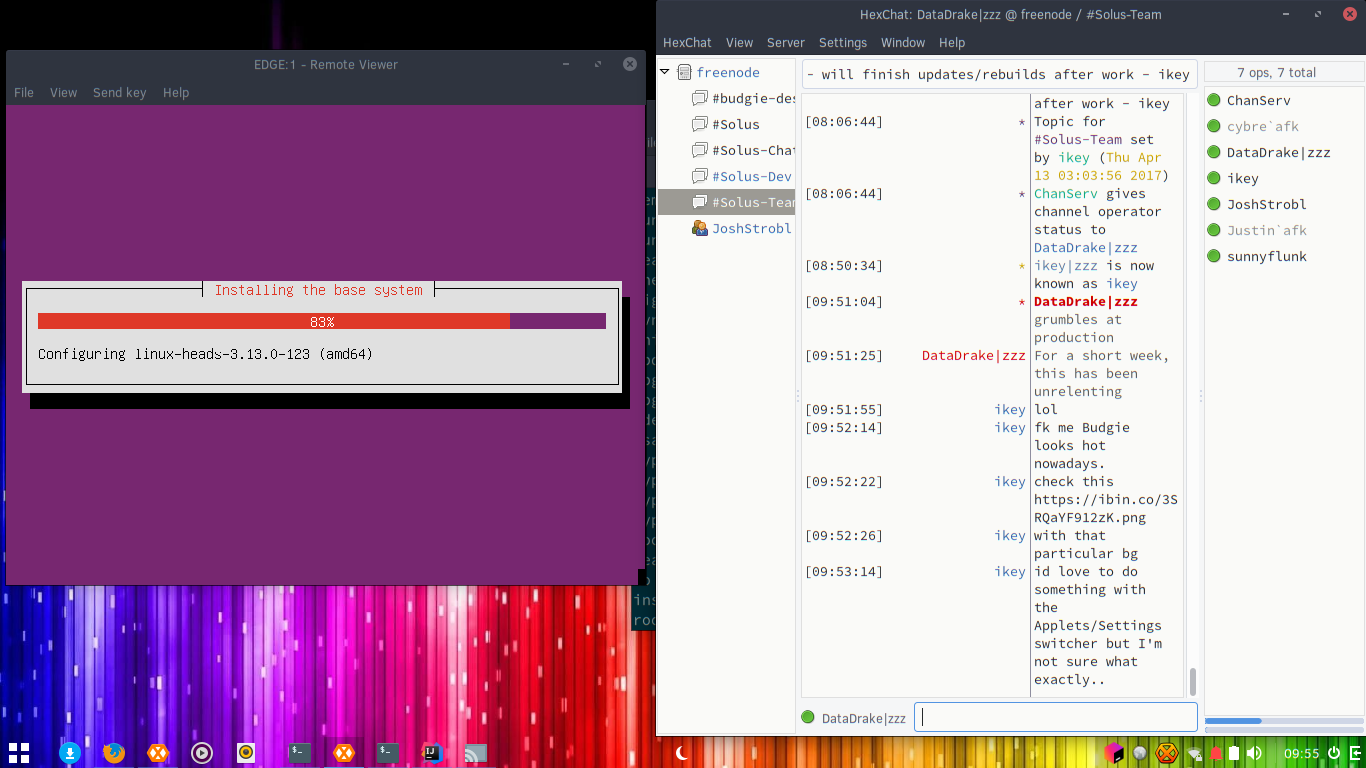Screen dimensions: 1366x768
Task: Click the battery indicator in tray
Action: [x=1235, y=753]
